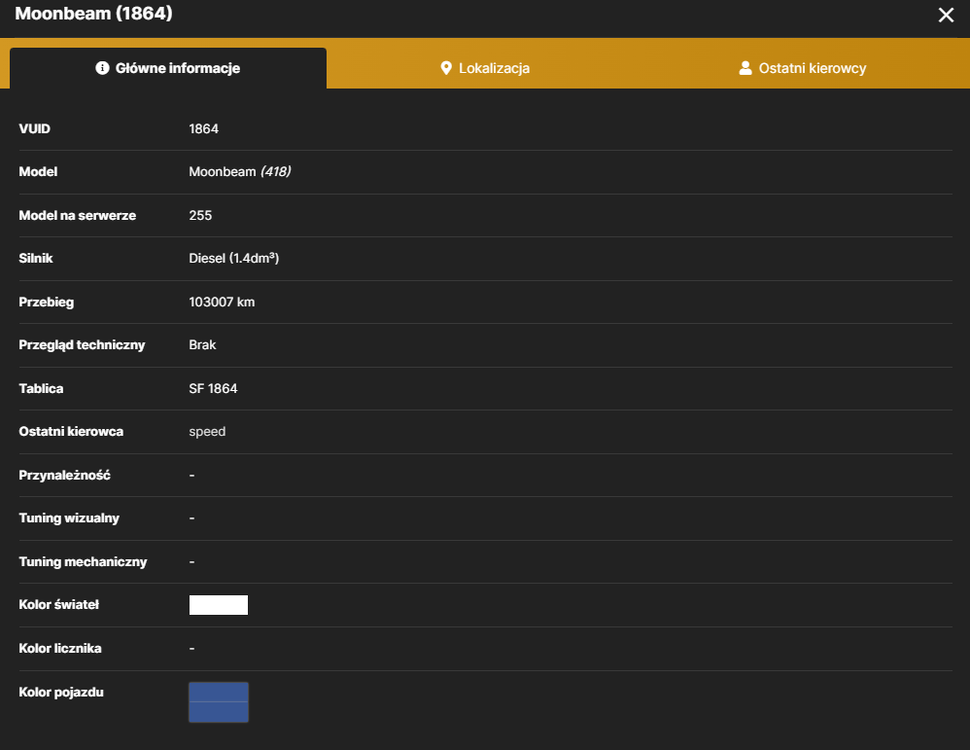The width and height of the screenshot is (970, 750).
Task: Click the Przynależność row label
Action: (x=64, y=475)
